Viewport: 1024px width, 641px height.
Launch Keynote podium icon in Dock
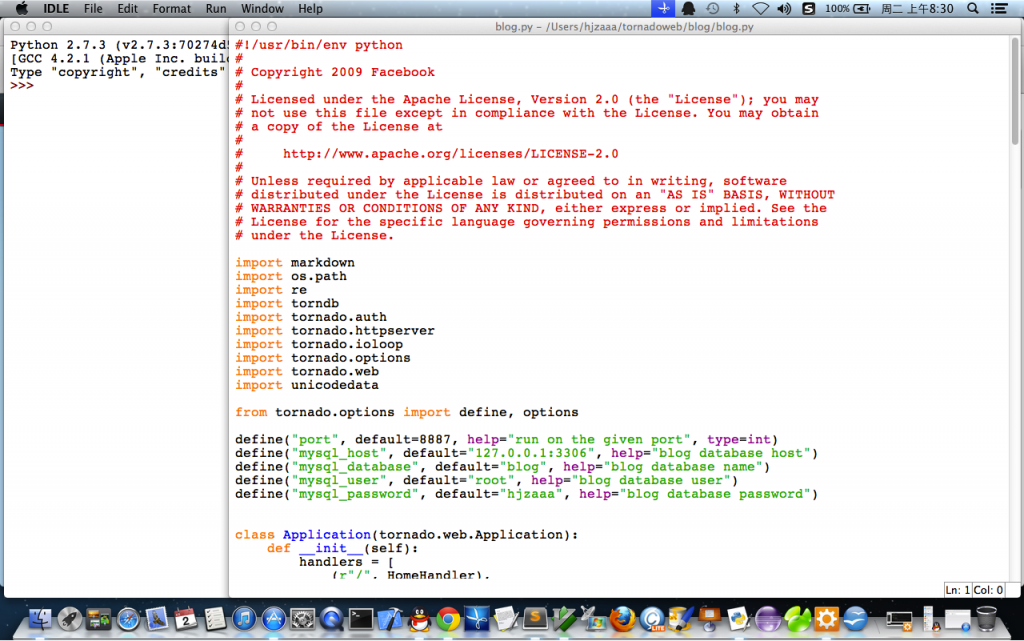click(x=710, y=619)
